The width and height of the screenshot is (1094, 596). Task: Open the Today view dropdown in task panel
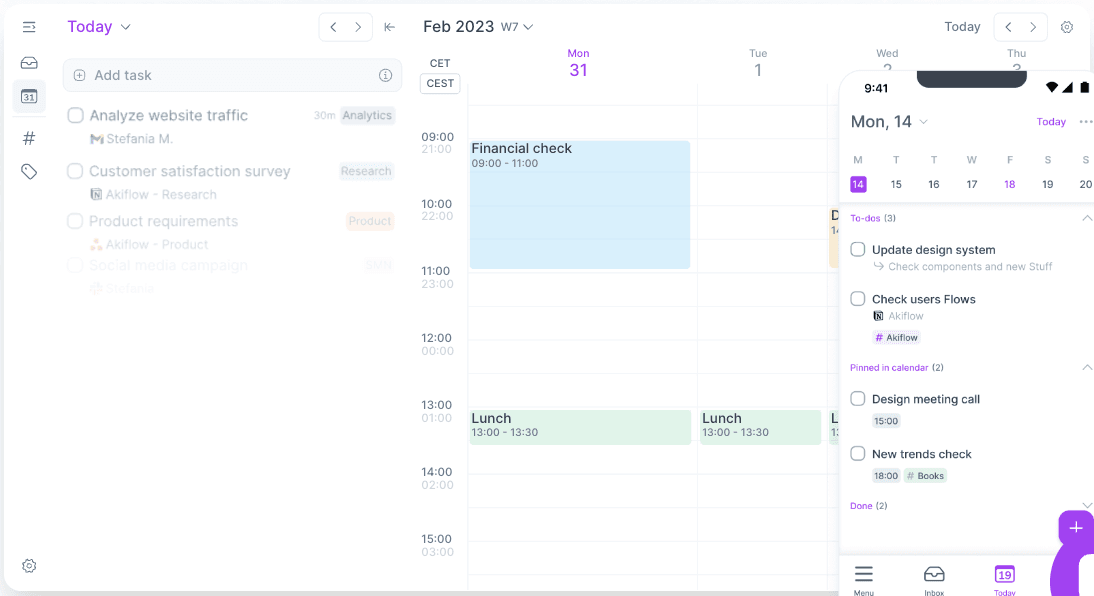pyautogui.click(x=99, y=27)
